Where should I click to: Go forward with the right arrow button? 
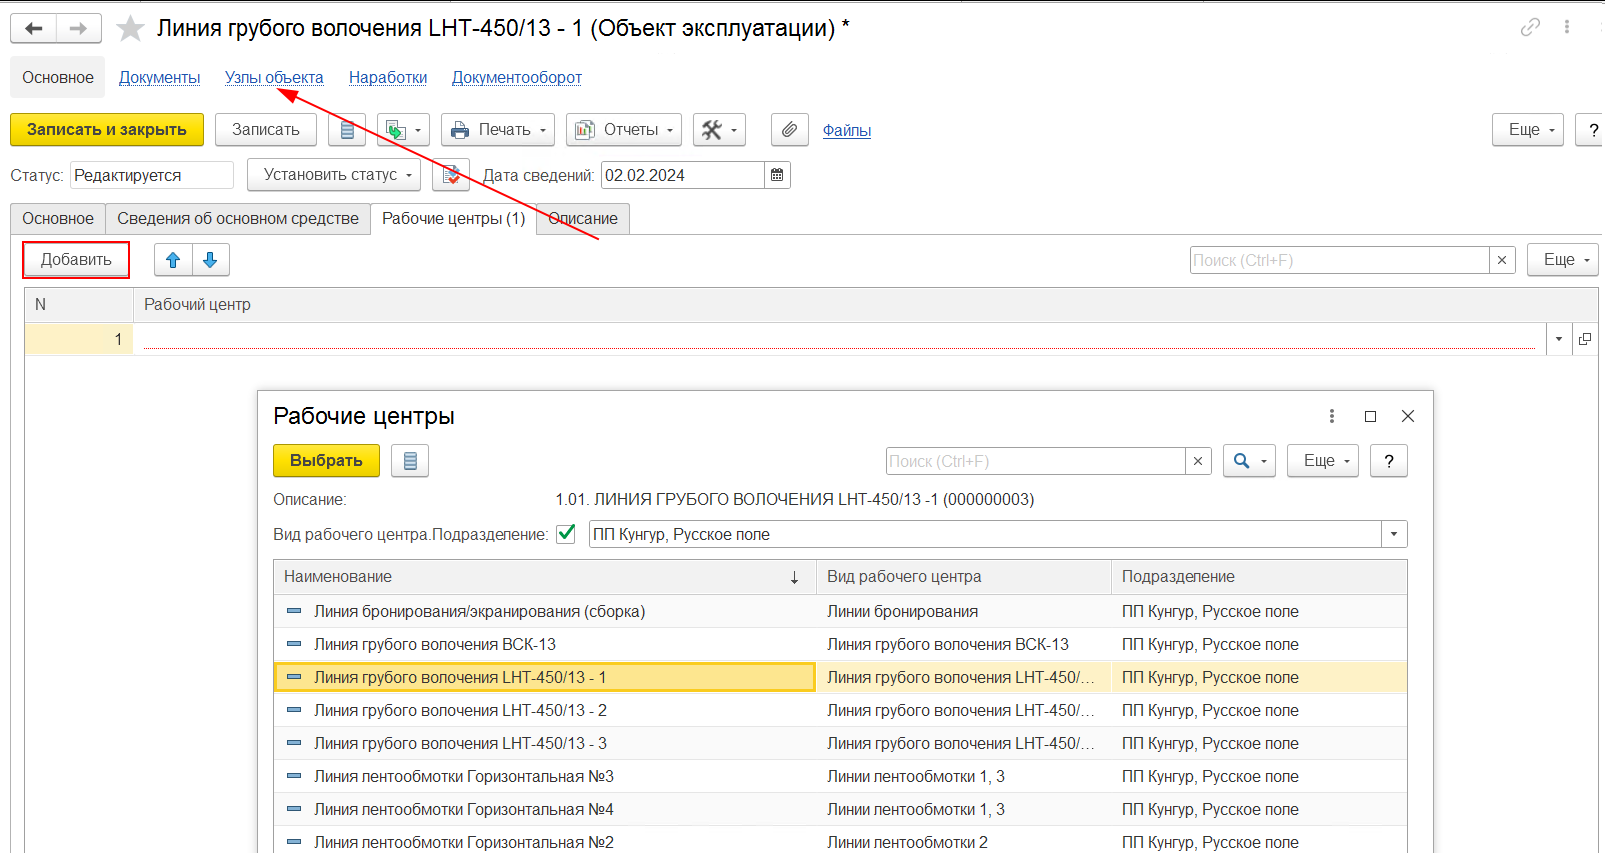click(x=78, y=28)
